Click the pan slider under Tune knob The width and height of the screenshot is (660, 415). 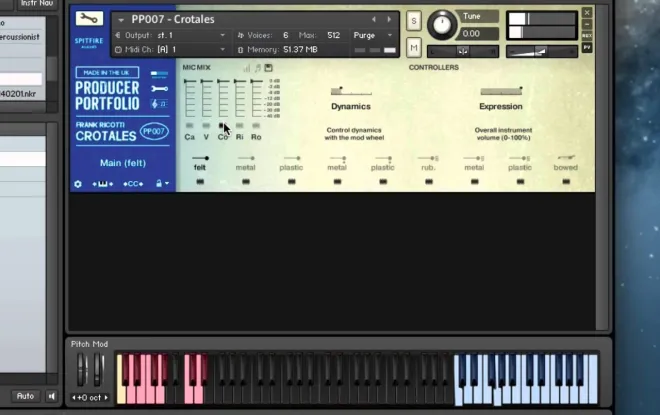coord(463,51)
